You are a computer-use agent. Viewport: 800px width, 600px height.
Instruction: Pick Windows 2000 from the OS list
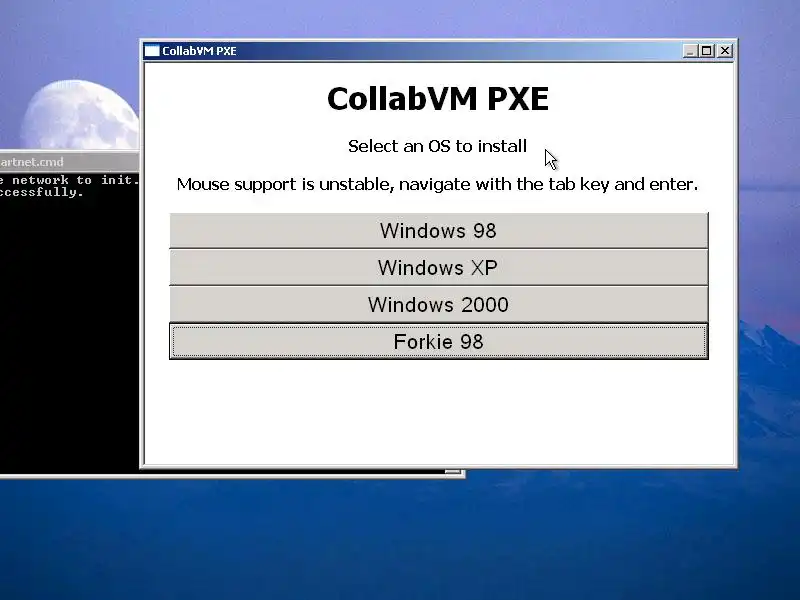pyautogui.click(x=438, y=305)
